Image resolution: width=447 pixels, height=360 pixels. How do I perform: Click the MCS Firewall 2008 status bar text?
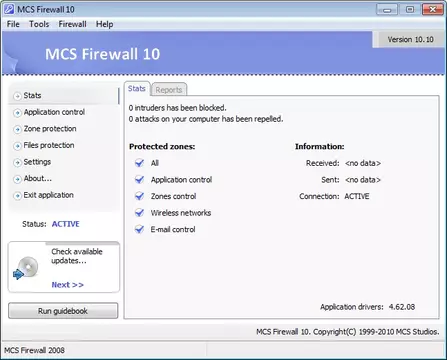pyautogui.click(x=34, y=350)
